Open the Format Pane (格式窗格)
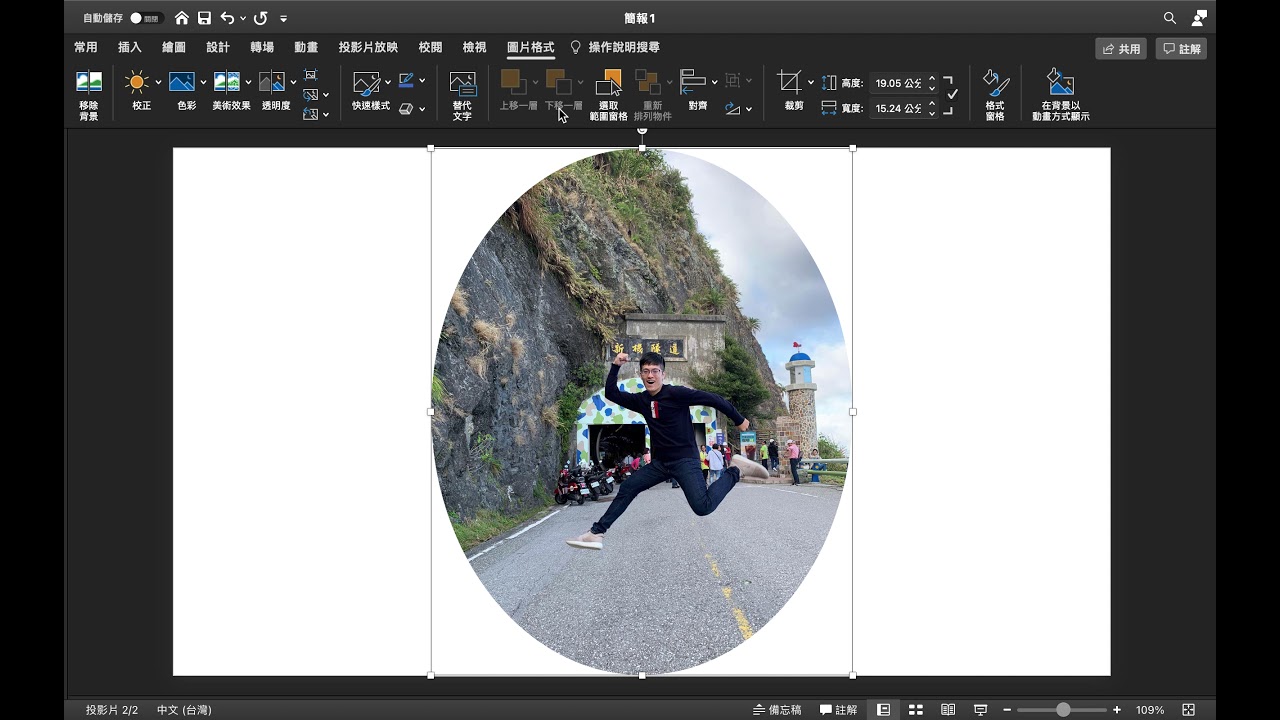The height and width of the screenshot is (720, 1280). pos(994,84)
